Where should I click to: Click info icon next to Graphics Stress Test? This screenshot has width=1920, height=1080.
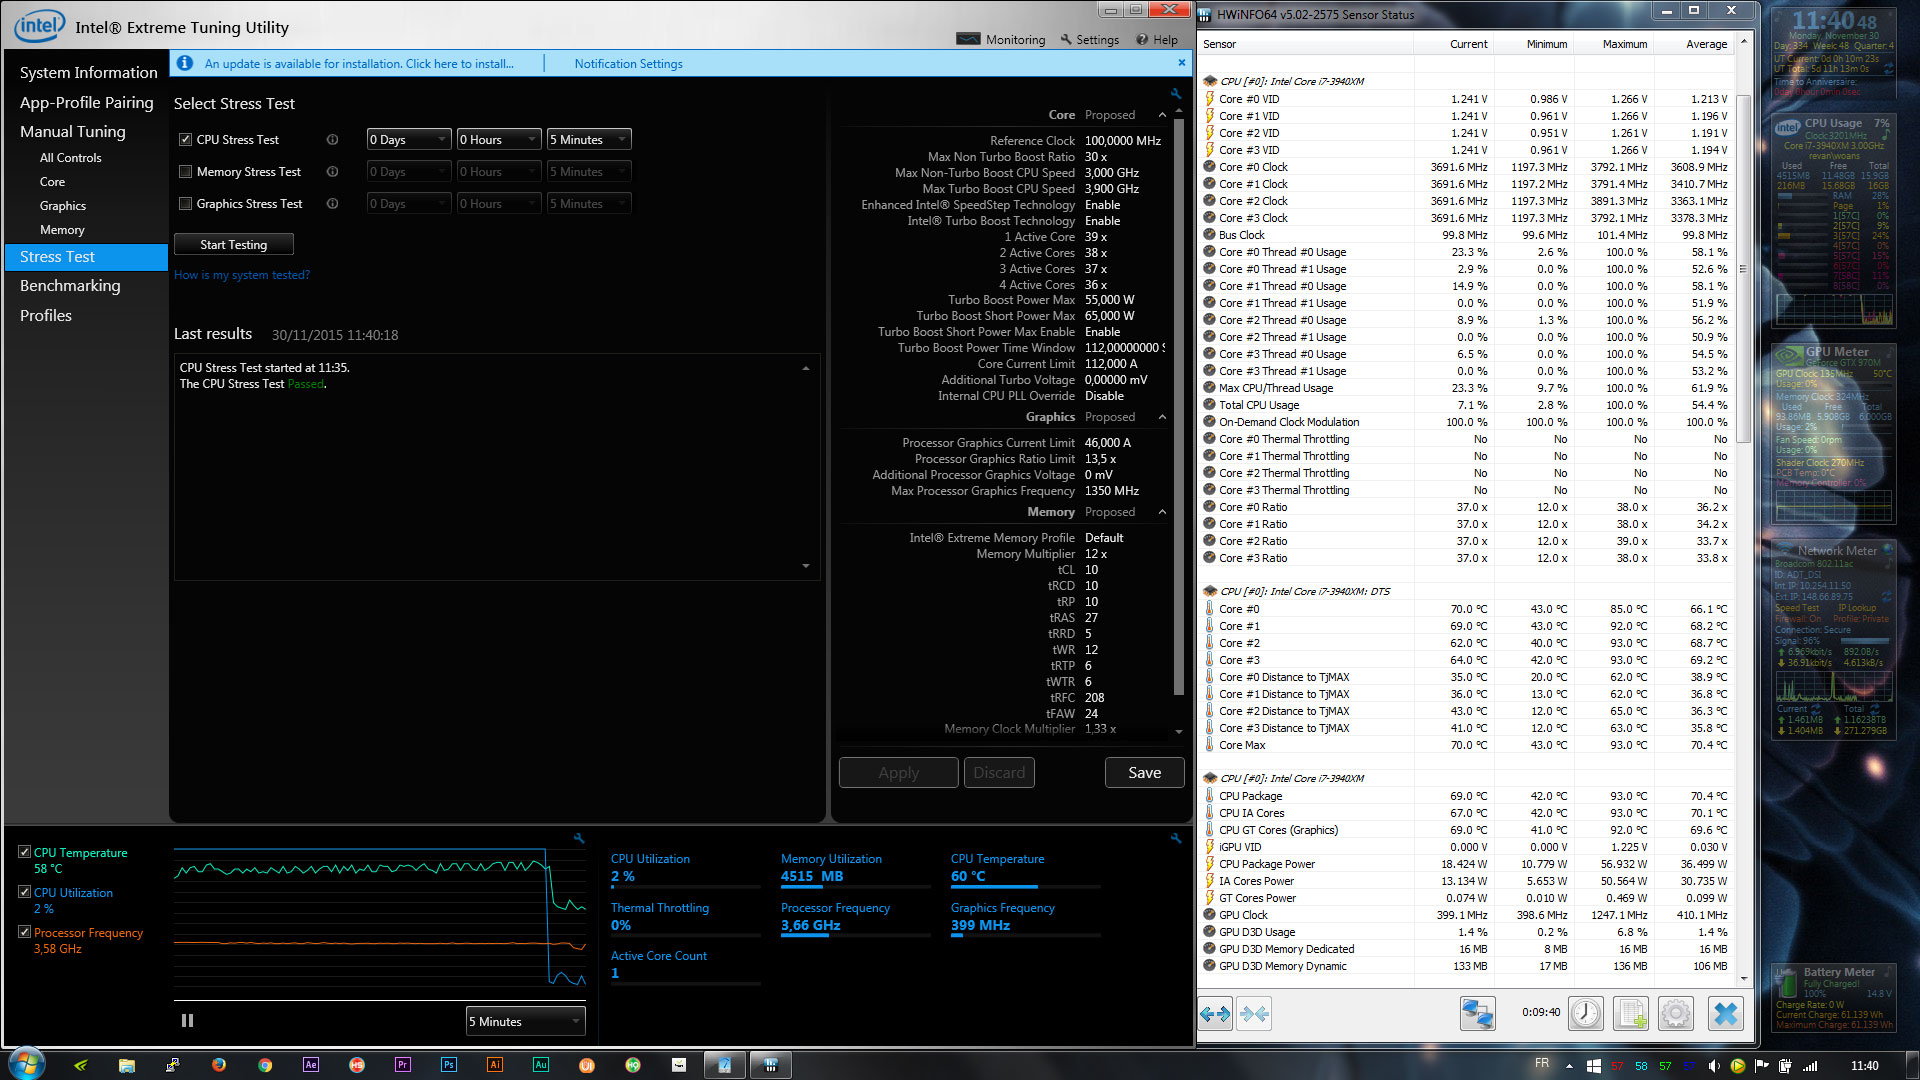[332, 204]
